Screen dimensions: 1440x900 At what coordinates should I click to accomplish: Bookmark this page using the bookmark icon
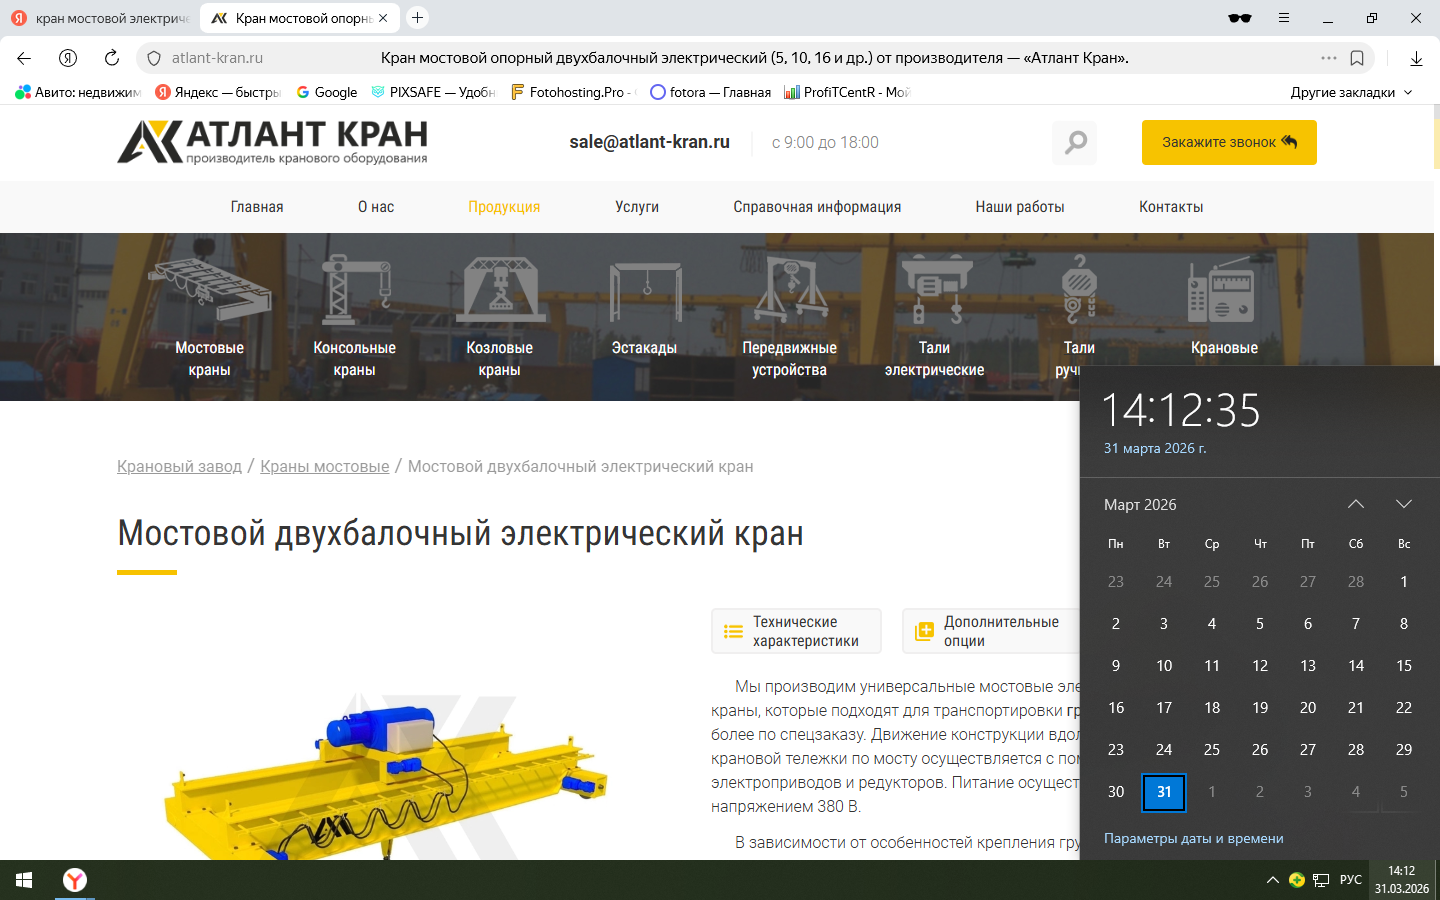[1357, 58]
